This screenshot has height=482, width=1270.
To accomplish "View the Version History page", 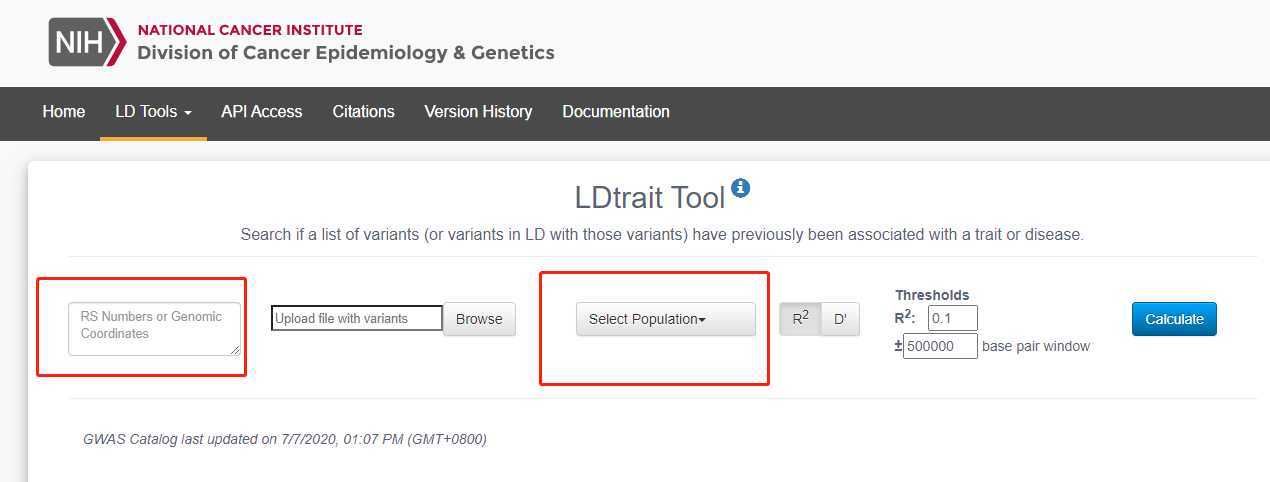I will click(478, 112).
